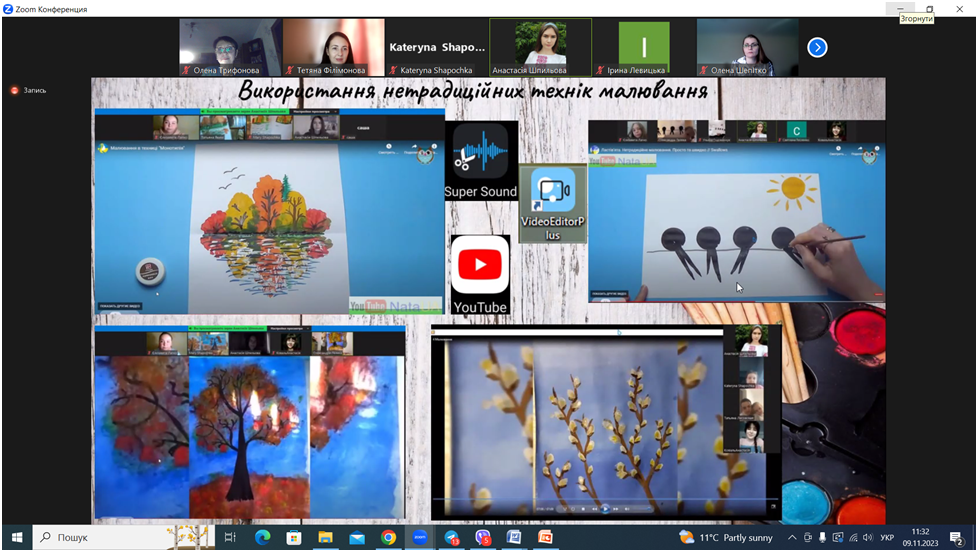This screenshot has width=978, height=552.
Task: Open Microsoft Edge from the taskbar
Action: pyautogui.click(x=262, y=538)
